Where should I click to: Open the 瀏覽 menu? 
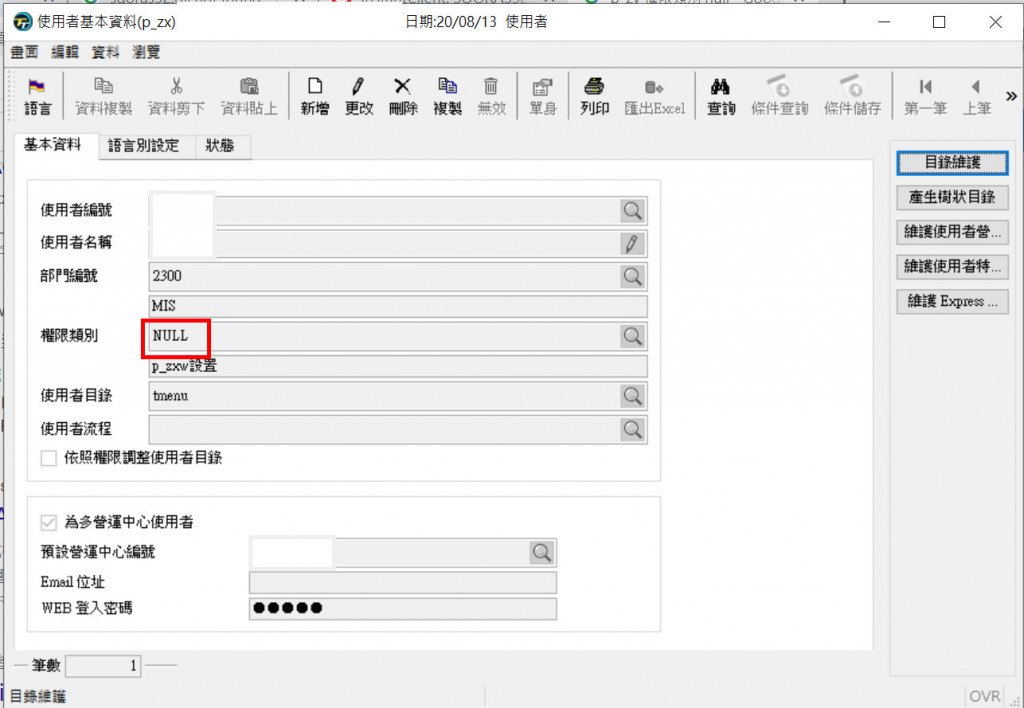146,52
